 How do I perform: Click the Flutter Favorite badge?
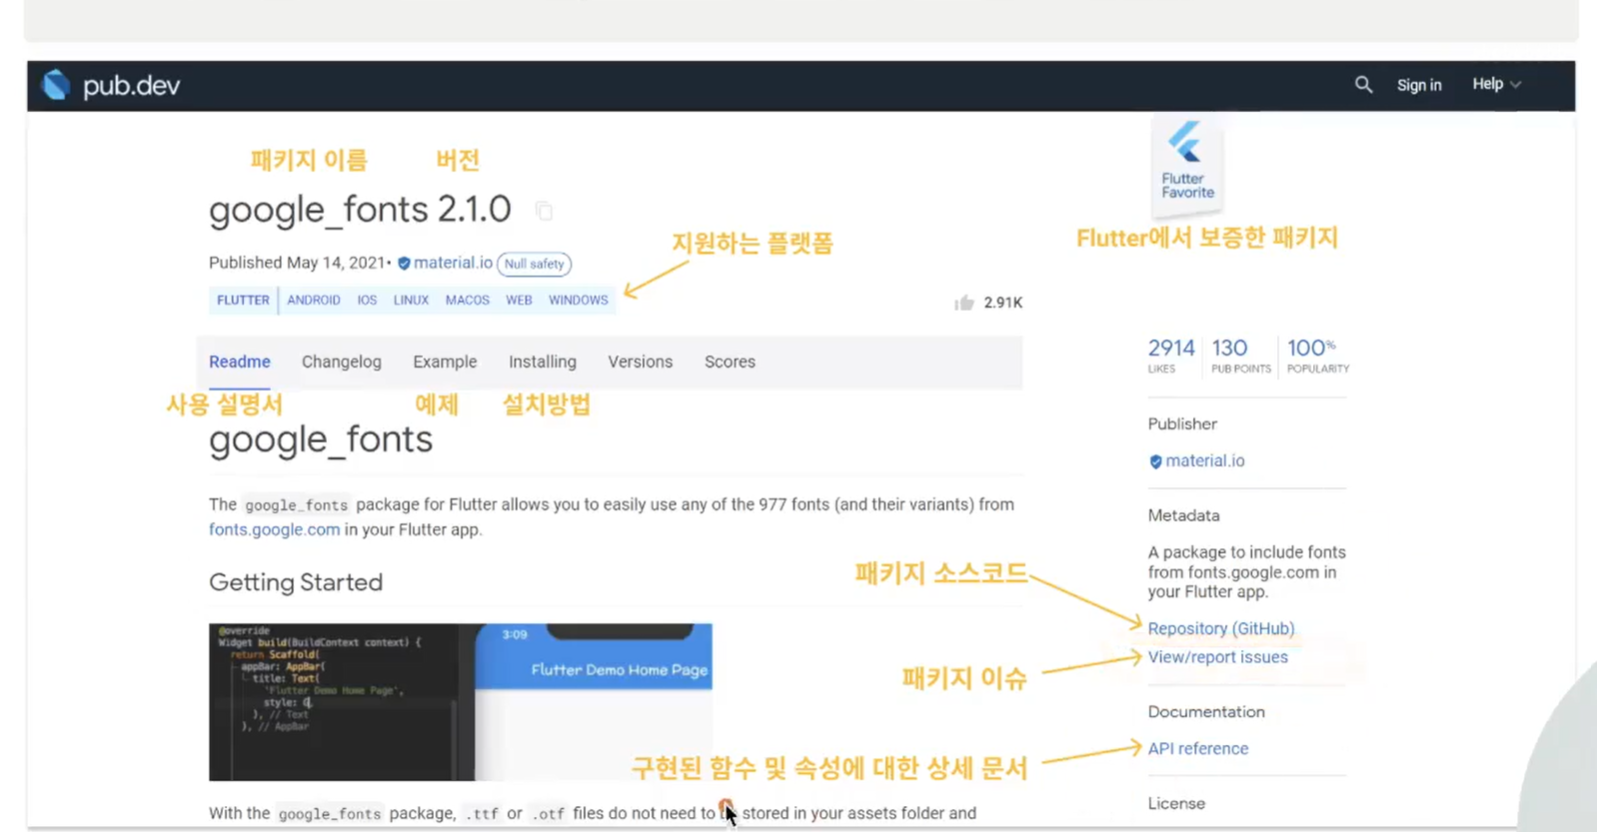[x=1187, y=166]
